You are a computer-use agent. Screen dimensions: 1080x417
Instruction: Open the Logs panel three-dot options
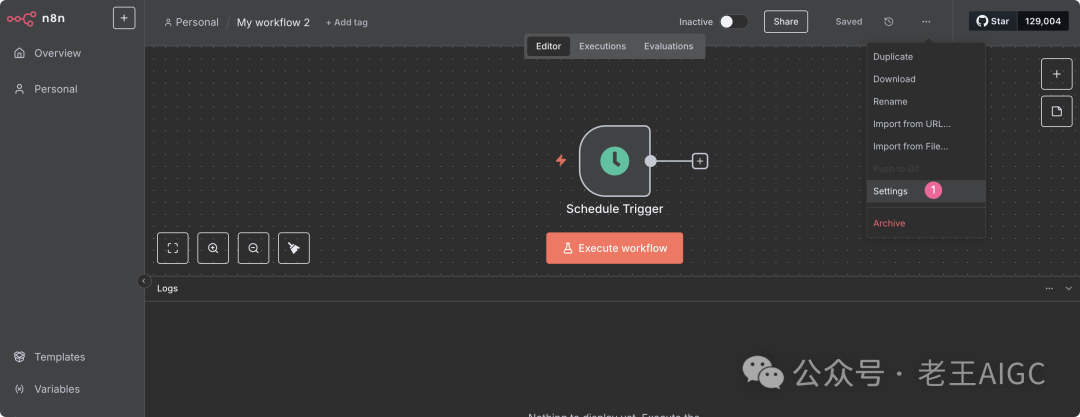1049,288
